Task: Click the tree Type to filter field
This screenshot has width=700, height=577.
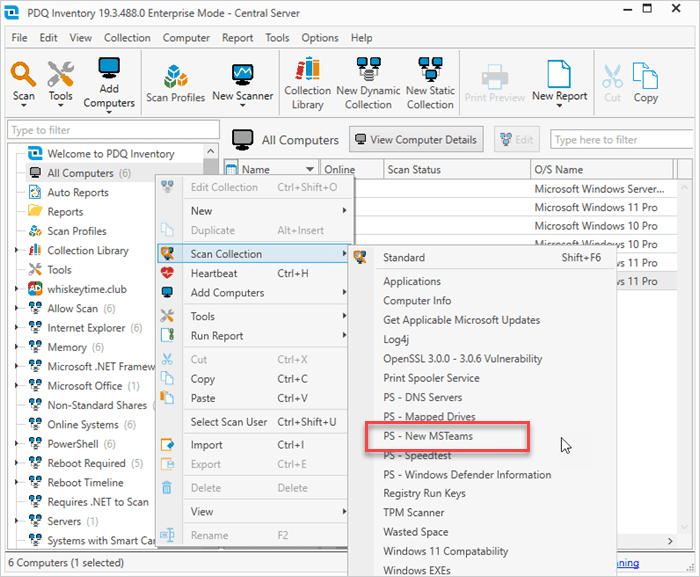Action: click(113, 130)
